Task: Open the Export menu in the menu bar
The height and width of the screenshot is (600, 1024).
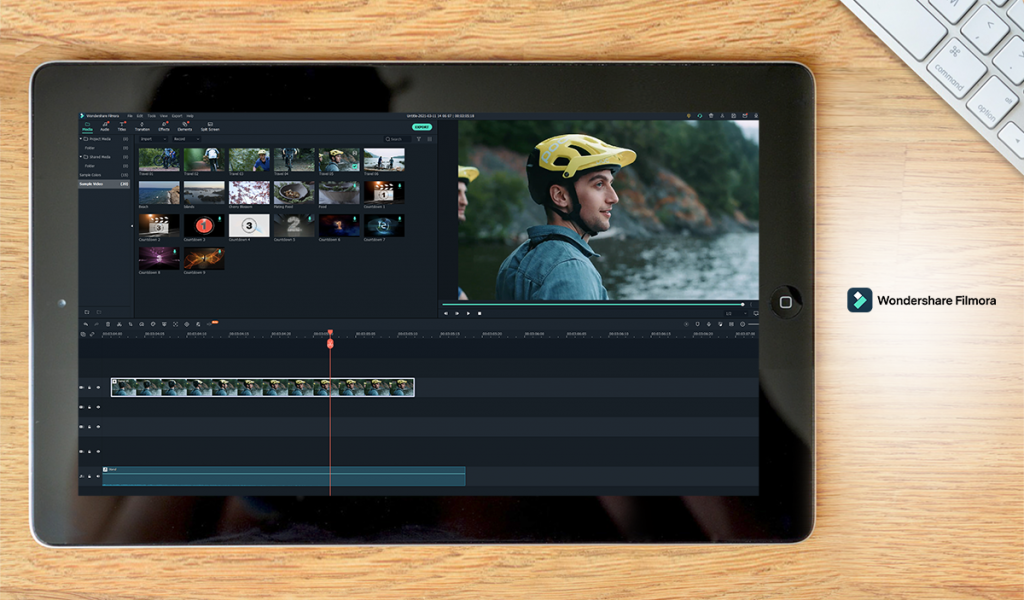Action: [x=176, y=116]
